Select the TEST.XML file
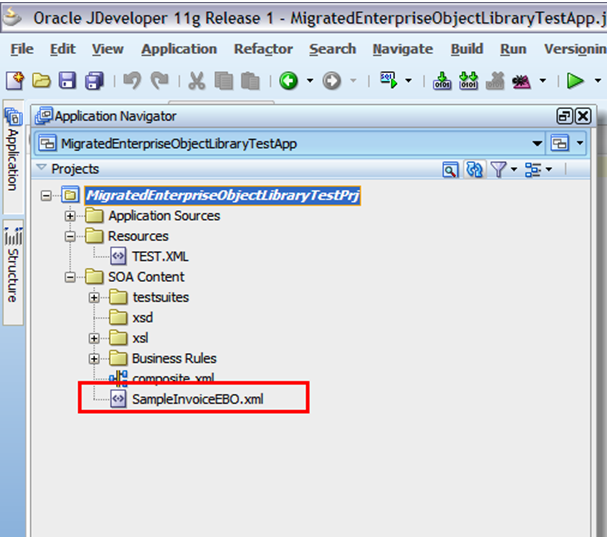 pos(160,257)
